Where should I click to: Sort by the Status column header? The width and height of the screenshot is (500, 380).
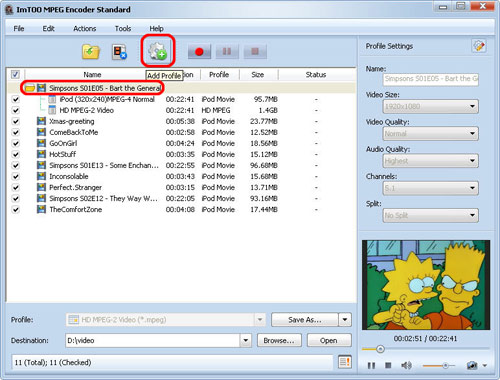tap(316, 75)
